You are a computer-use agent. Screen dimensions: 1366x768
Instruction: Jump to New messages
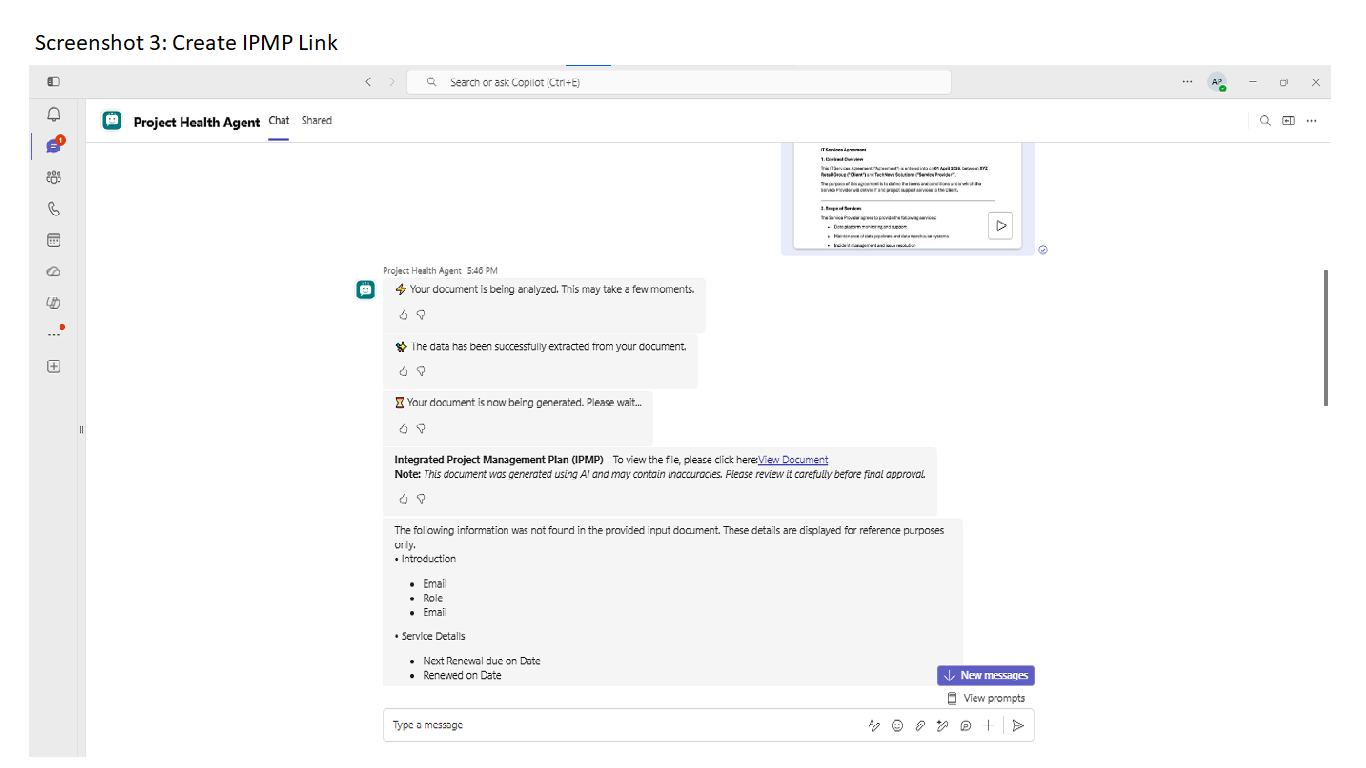pos(986,675)
